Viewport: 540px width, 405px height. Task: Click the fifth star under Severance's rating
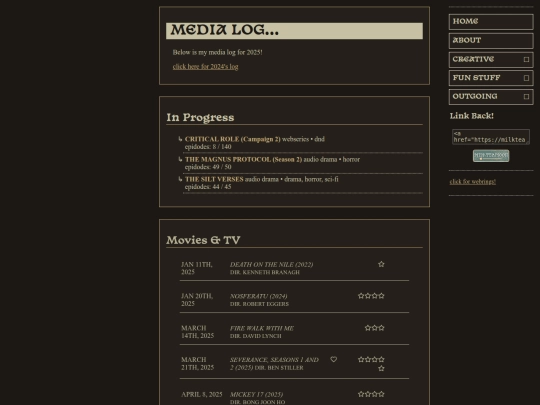pyautogui.click(x=381, y=368)
